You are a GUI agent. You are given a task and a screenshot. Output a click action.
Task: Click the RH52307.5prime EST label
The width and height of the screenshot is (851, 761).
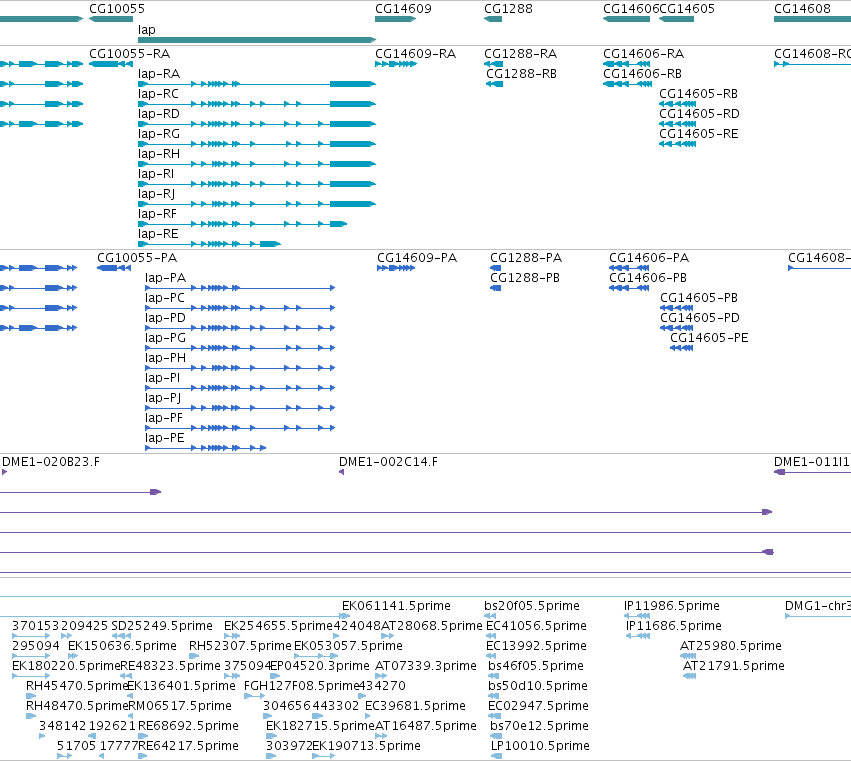click(x=240, y=646)
